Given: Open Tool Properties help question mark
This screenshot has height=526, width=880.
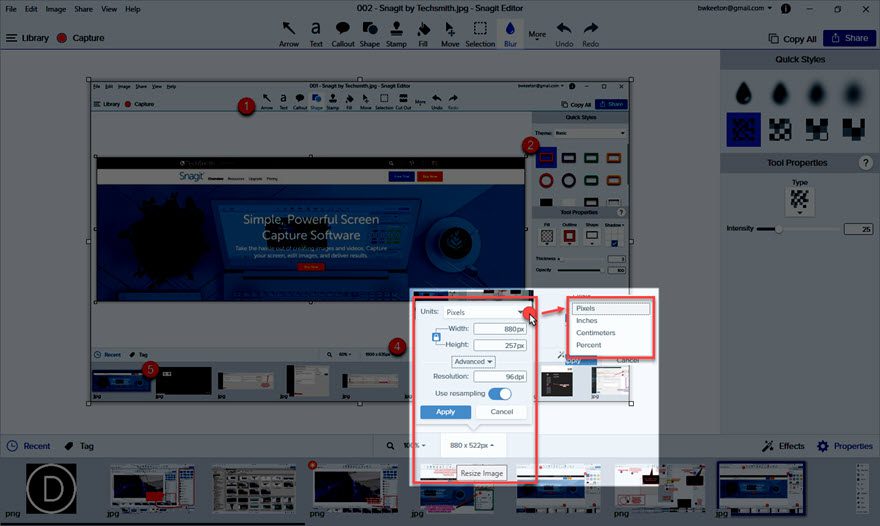Looking at the screenshot, I should point(865,163).
